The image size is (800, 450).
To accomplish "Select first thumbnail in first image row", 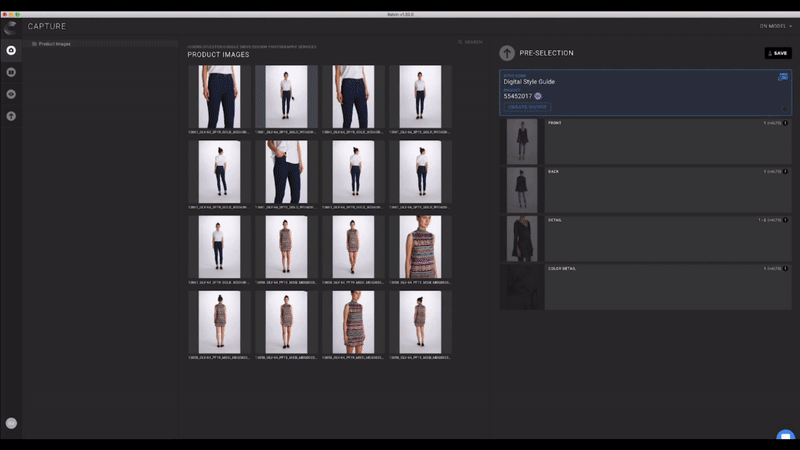I will (219, 96).
